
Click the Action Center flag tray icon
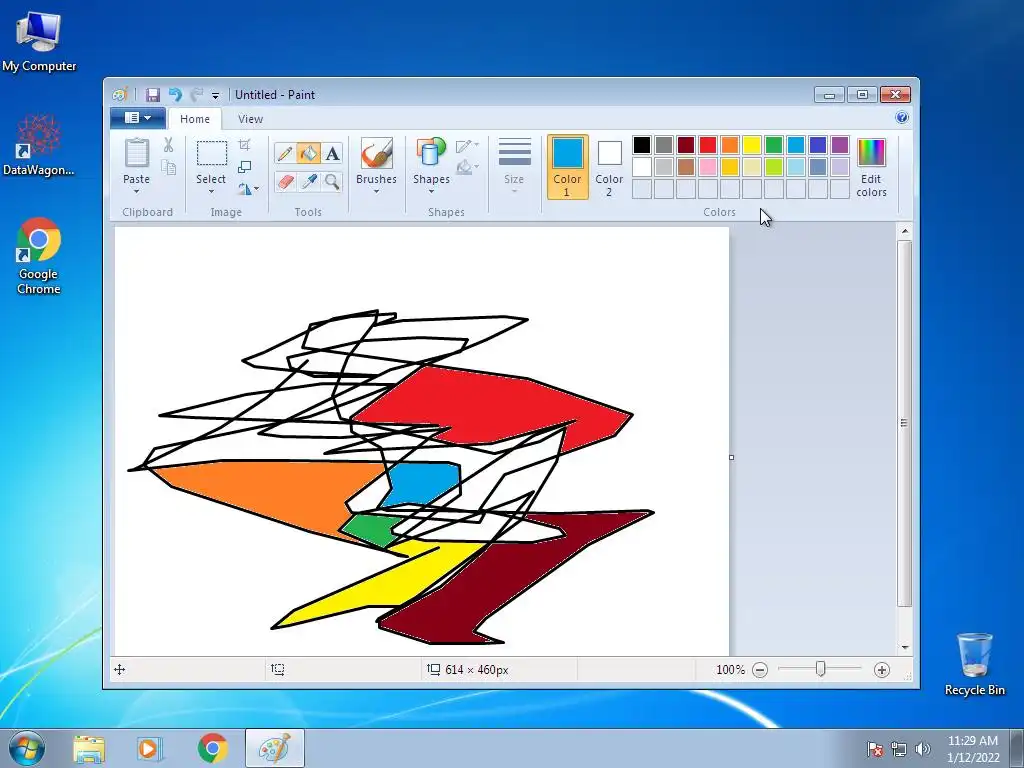(x=875, y=750)
